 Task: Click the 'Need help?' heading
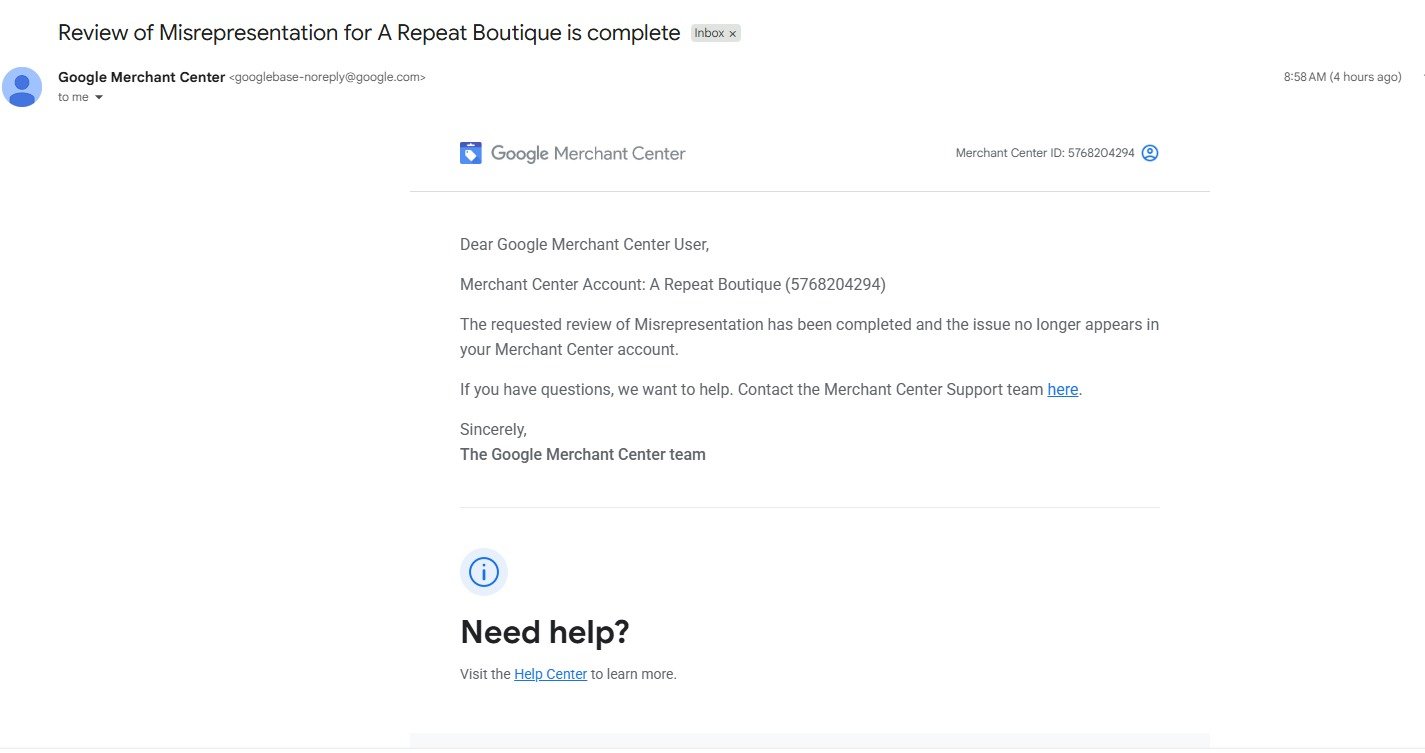(x=545, y=632)
